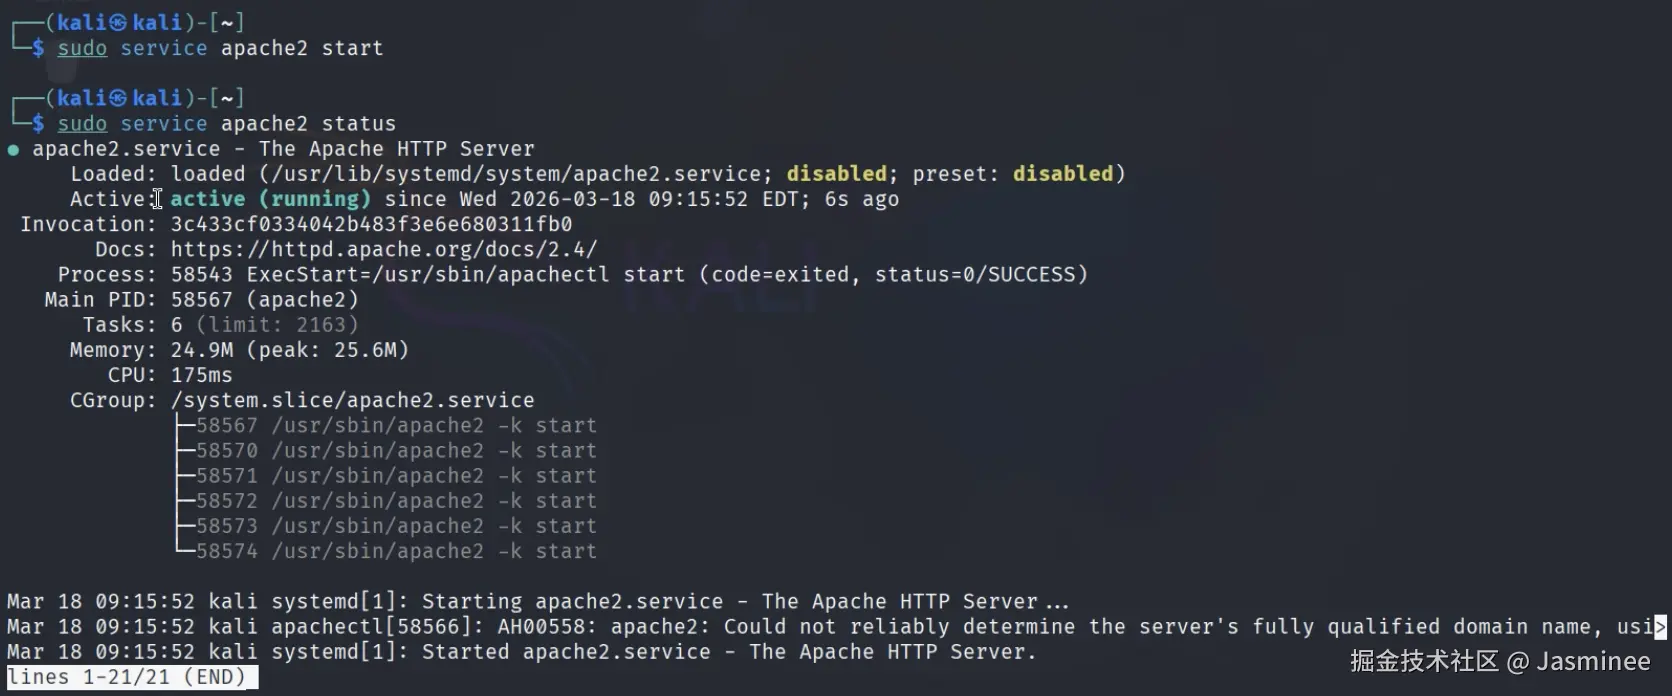
Task: Open the httpd.apache.org docs link
Action: [383, 249]
